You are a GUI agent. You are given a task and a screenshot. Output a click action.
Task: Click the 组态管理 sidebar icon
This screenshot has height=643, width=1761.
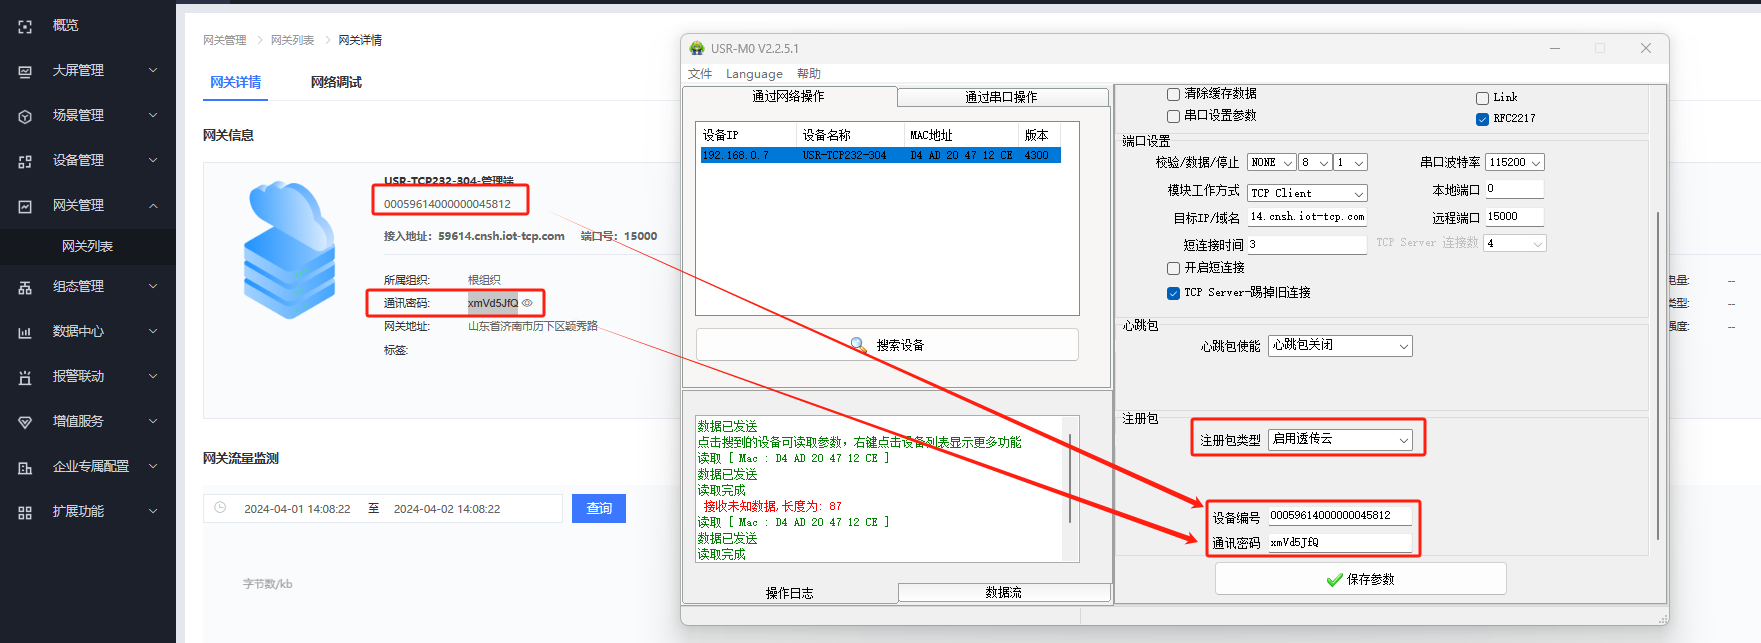(x=25, y=287)
